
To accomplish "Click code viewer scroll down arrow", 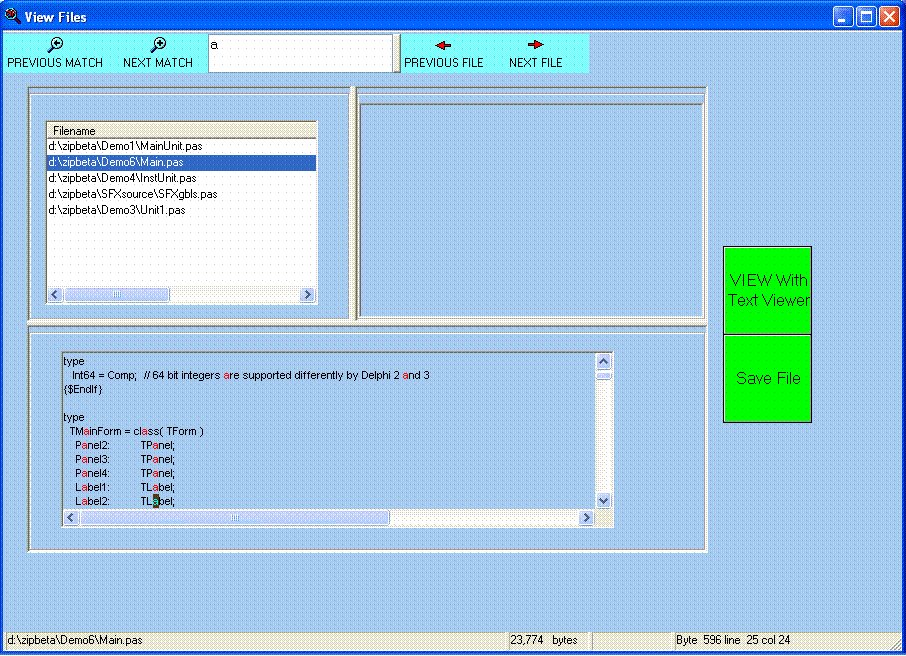I will pos(603,501).
